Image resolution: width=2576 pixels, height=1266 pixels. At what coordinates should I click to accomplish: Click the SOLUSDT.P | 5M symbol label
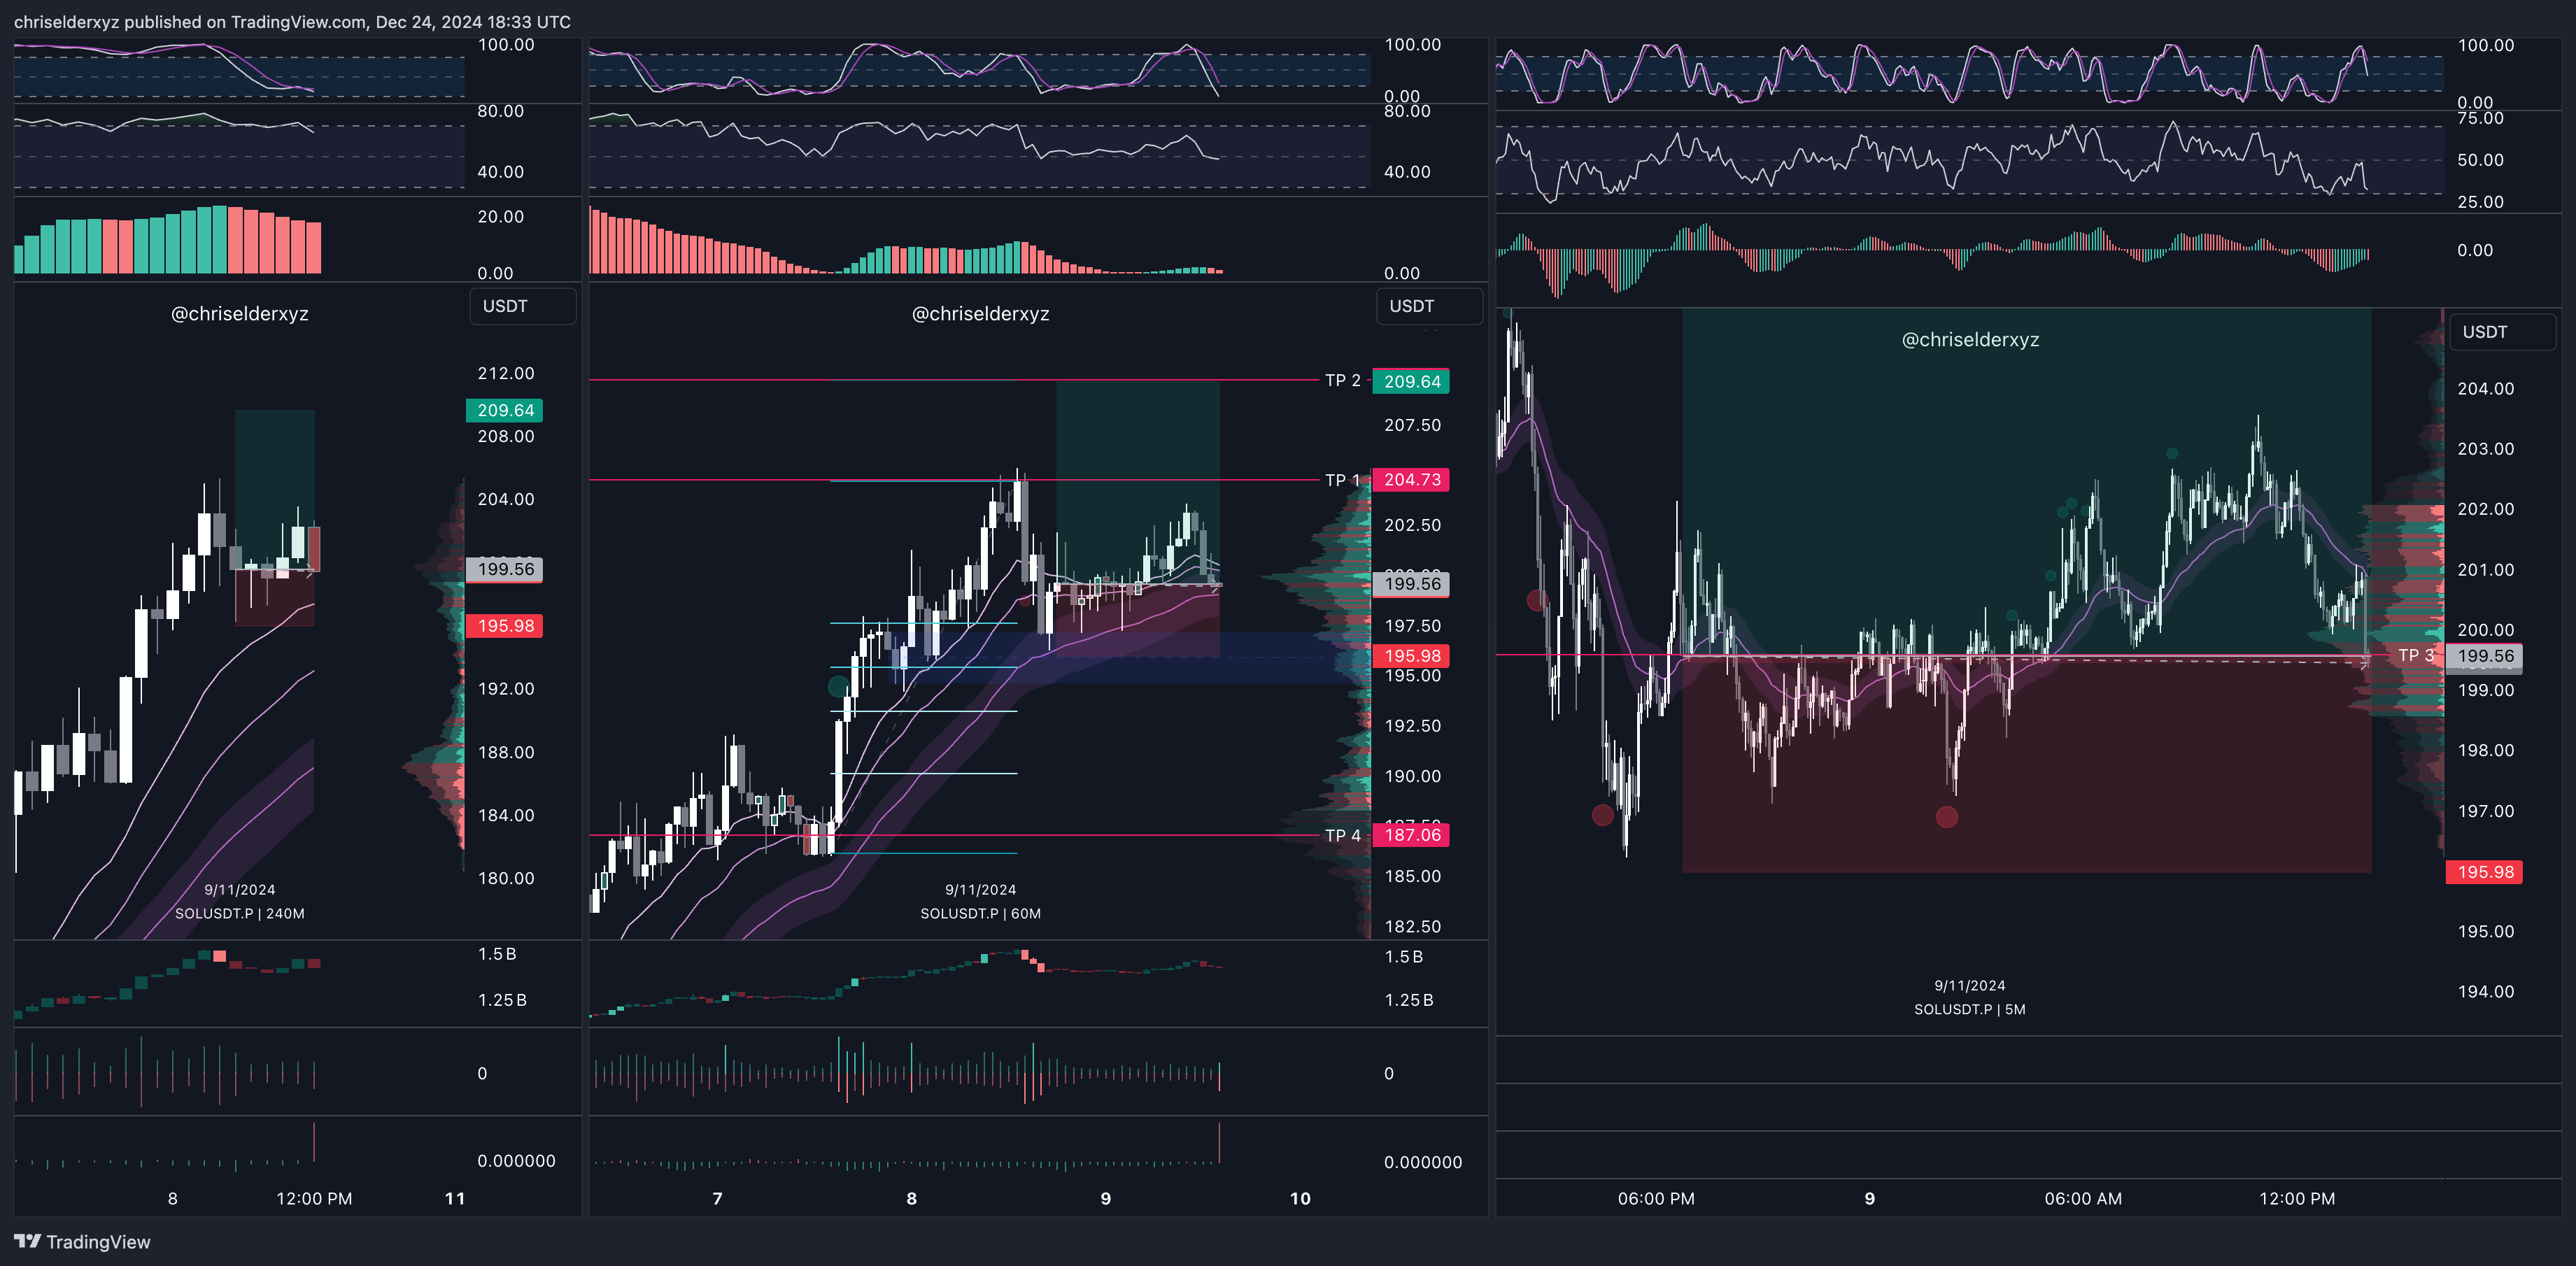tap(1969, 1009)
